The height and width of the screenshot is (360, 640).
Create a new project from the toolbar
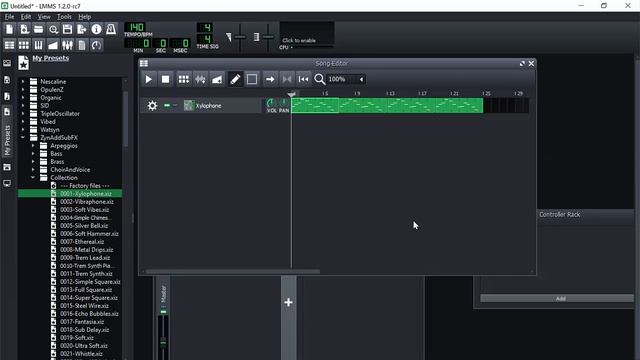tap(9, 29)
